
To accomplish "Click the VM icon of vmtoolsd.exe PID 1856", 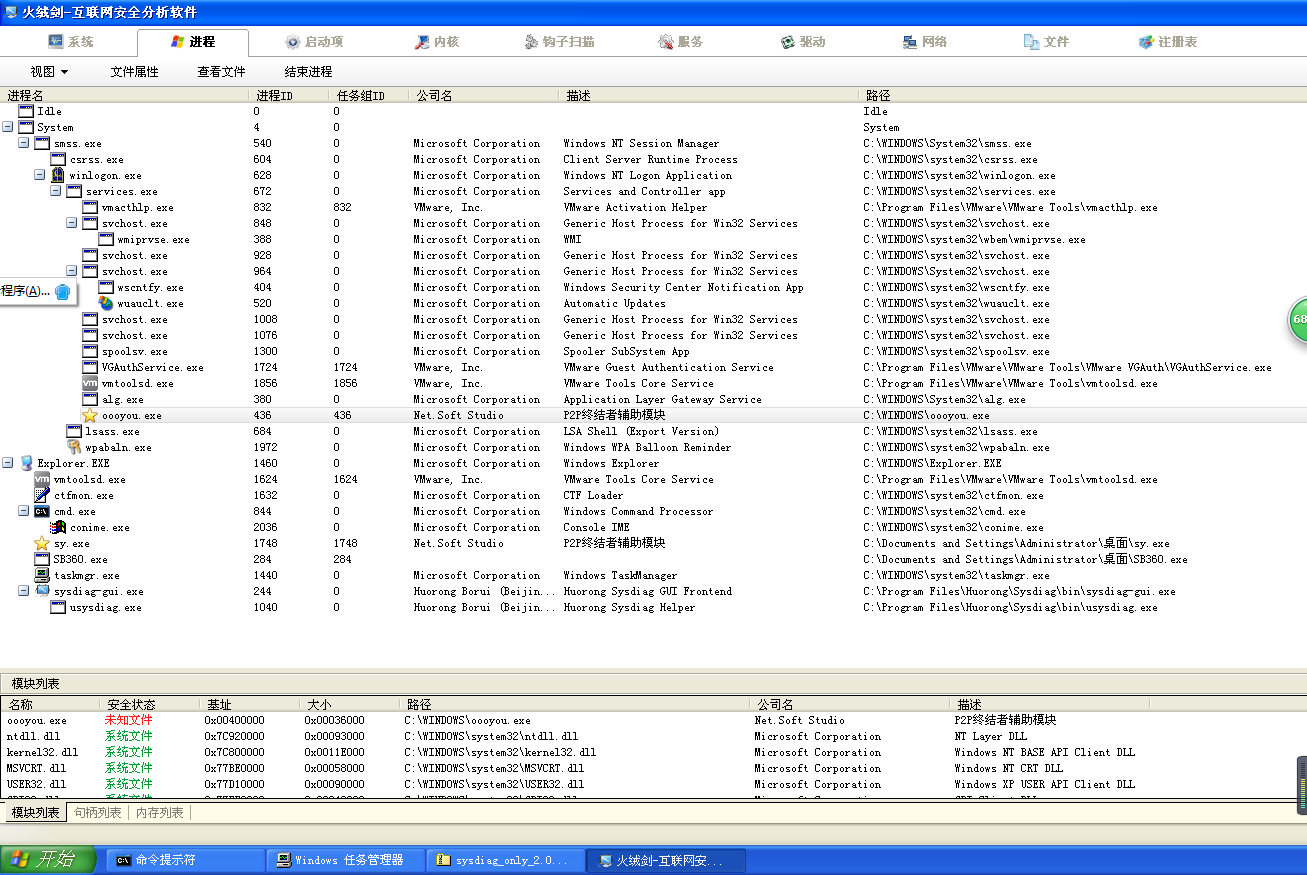I will tap(90, 383).
